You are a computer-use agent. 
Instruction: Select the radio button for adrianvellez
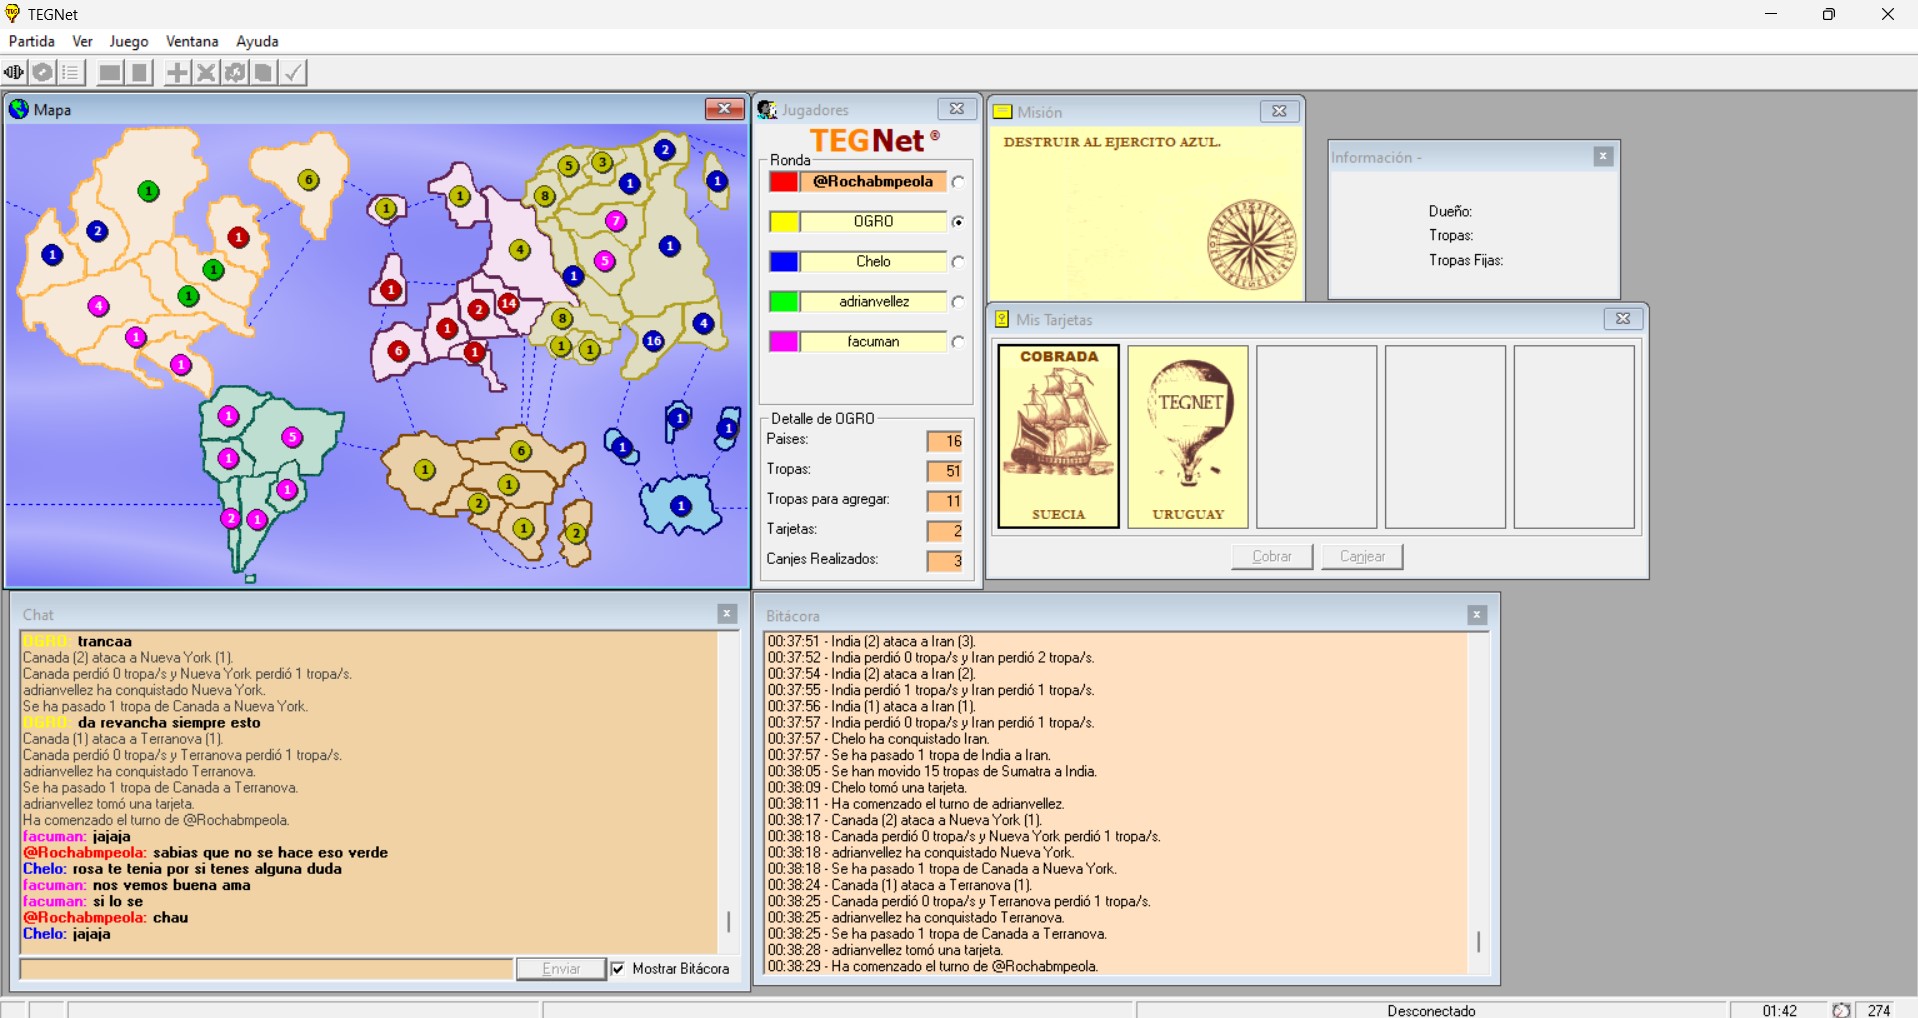point(958,302)
